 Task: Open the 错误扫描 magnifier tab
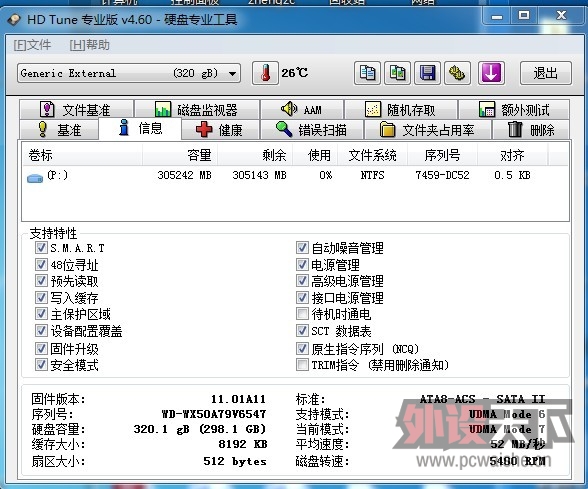[x=312, y=130]
